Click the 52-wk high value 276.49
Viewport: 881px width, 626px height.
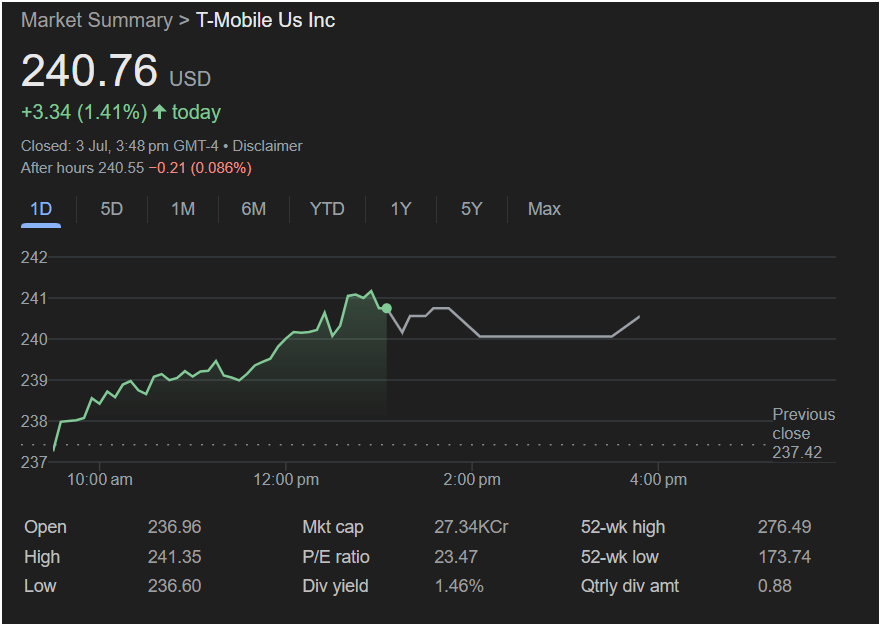[x=784, y=527]
